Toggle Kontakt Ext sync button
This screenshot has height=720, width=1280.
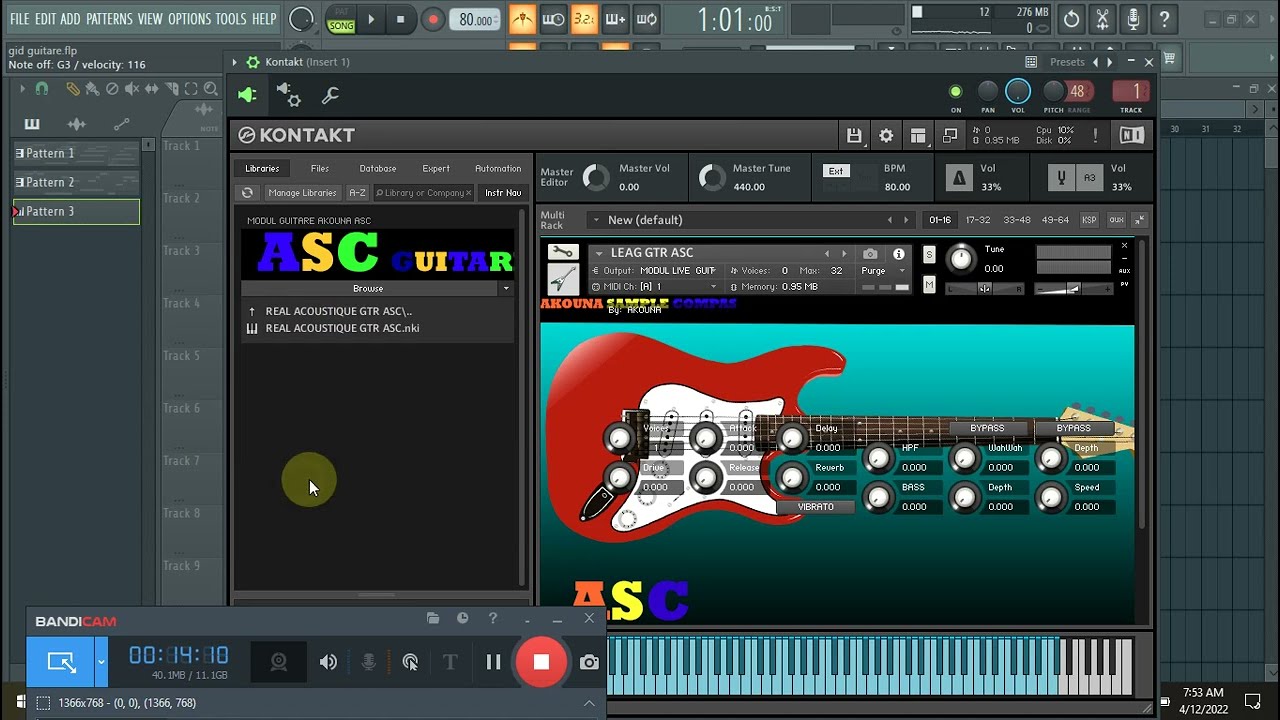836,171
